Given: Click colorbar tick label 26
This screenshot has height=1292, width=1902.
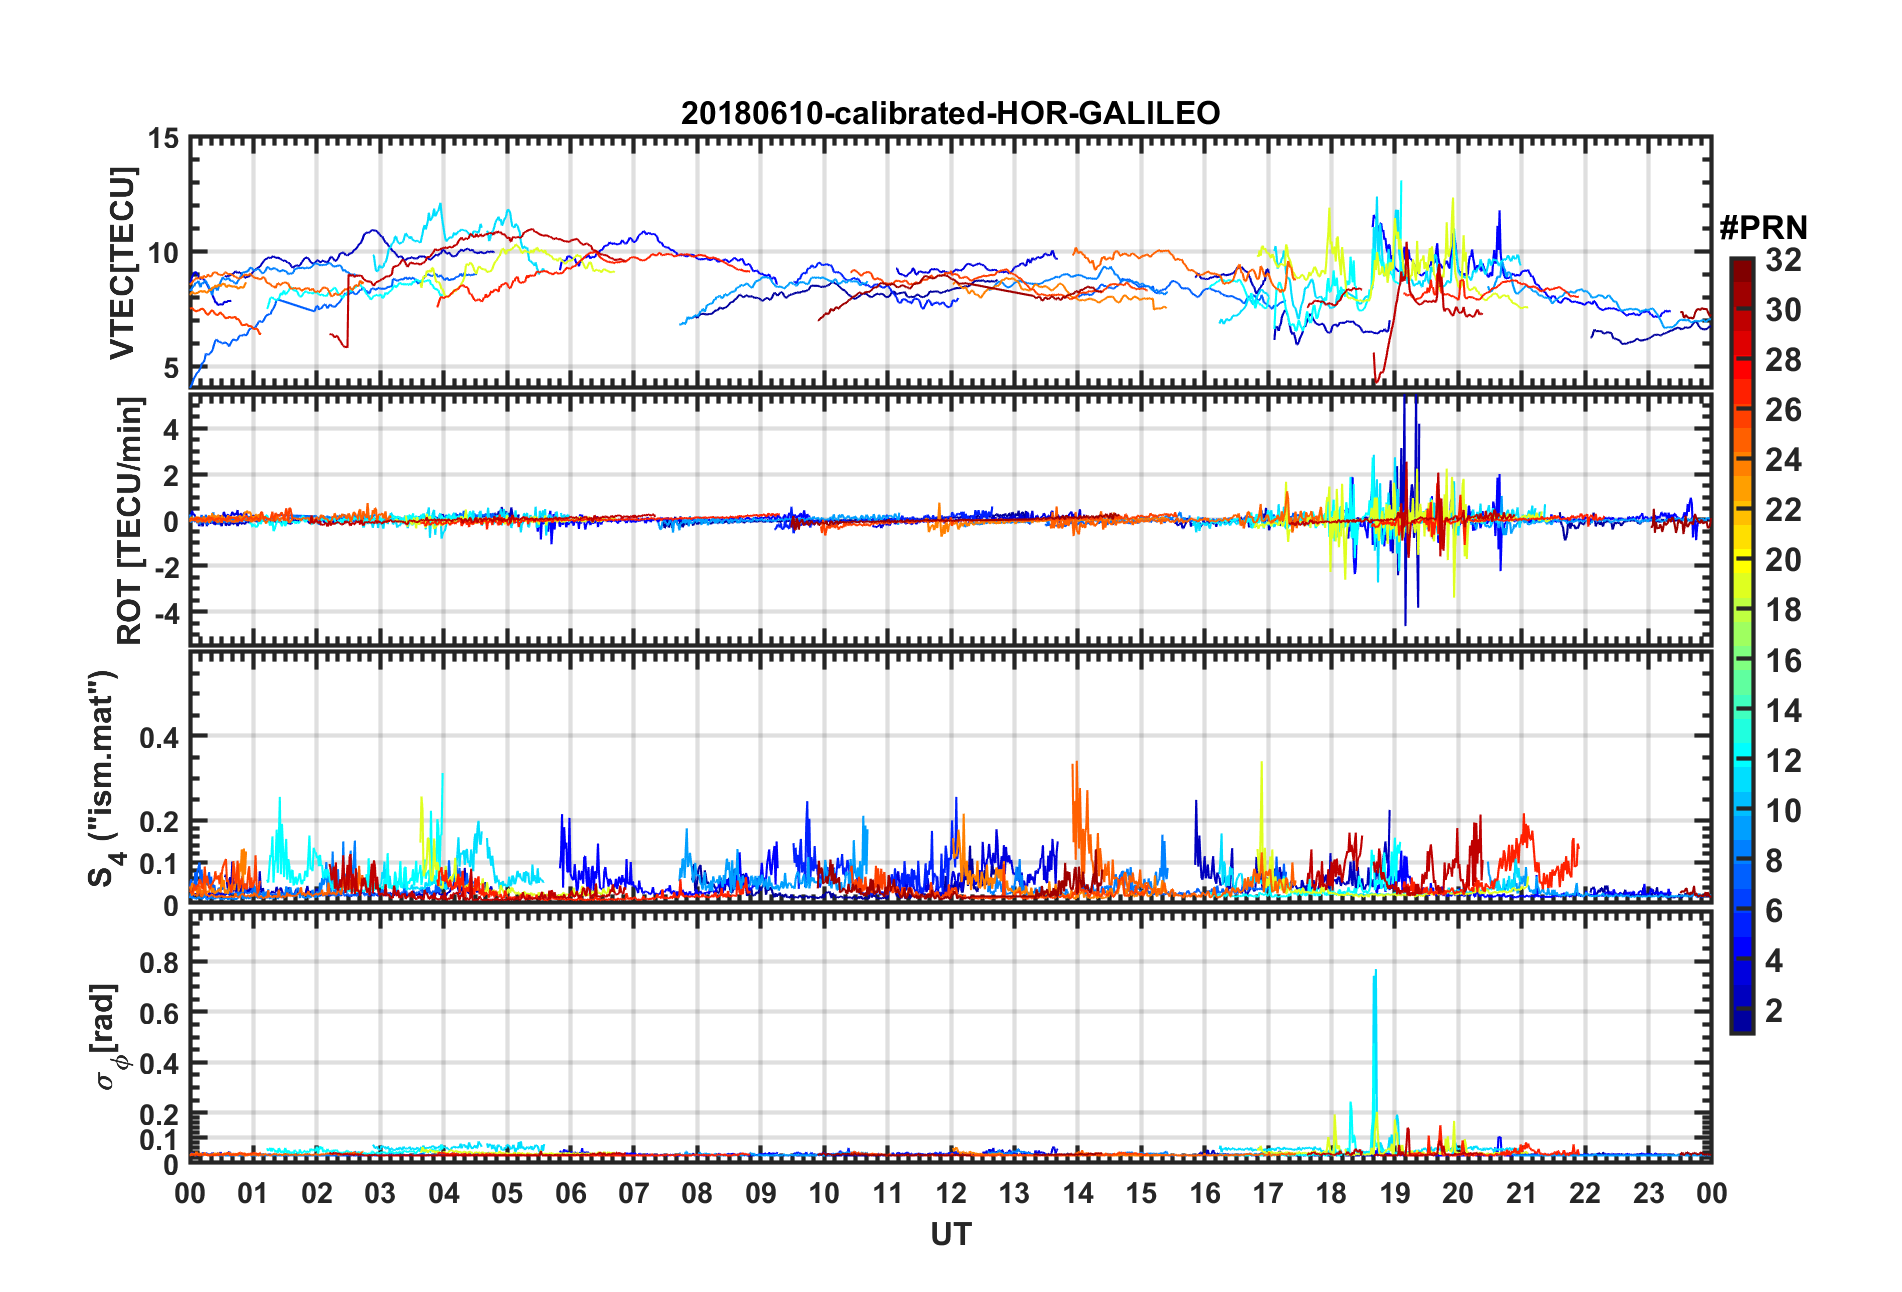Looking at the screenshot, I should pos(1784,410).
